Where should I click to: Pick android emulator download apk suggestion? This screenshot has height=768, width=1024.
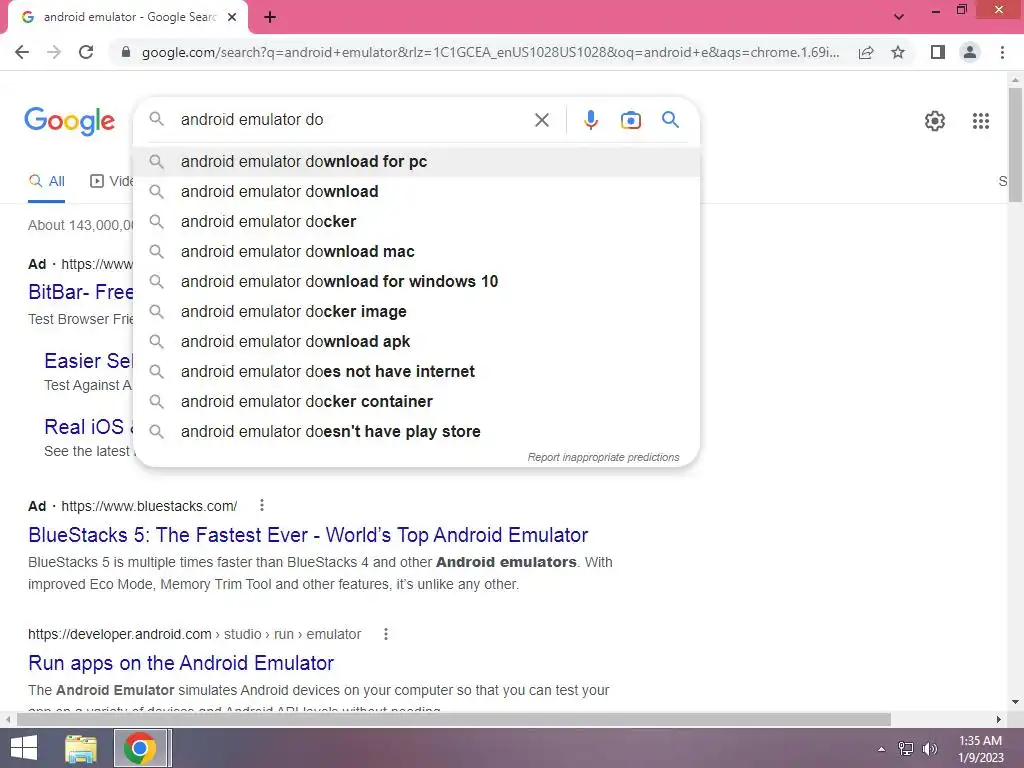point(417,342)
